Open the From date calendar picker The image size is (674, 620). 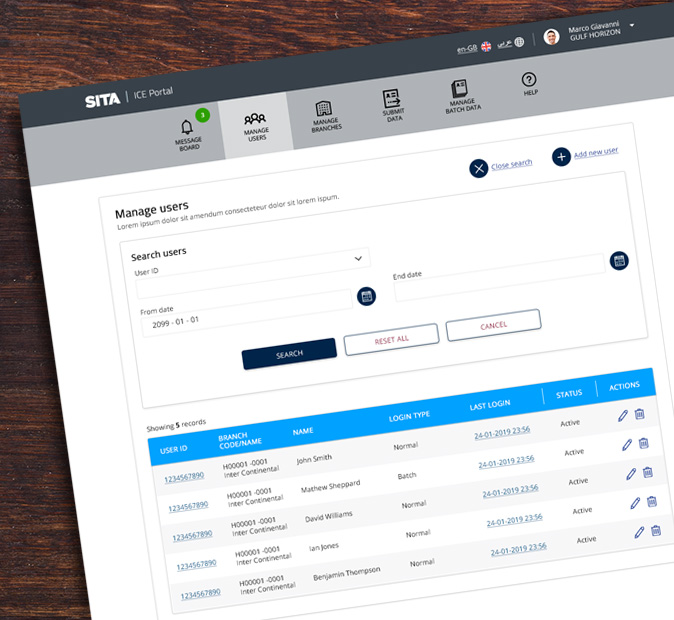tap(367, 296)
